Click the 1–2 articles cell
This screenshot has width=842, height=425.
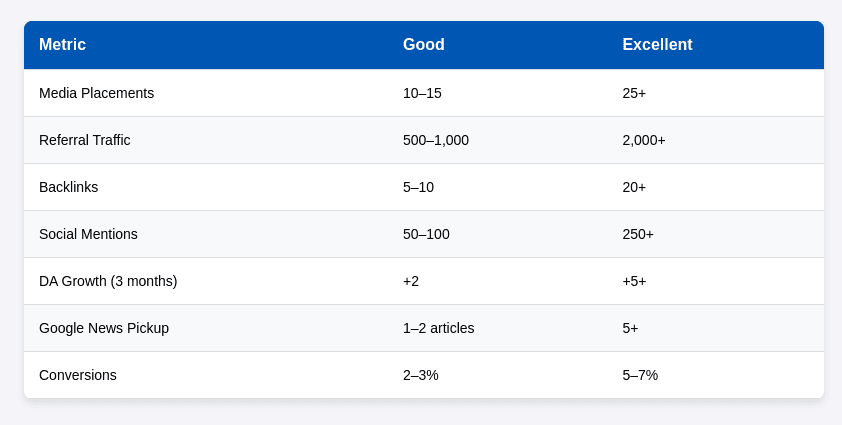[x=438, y=328]
